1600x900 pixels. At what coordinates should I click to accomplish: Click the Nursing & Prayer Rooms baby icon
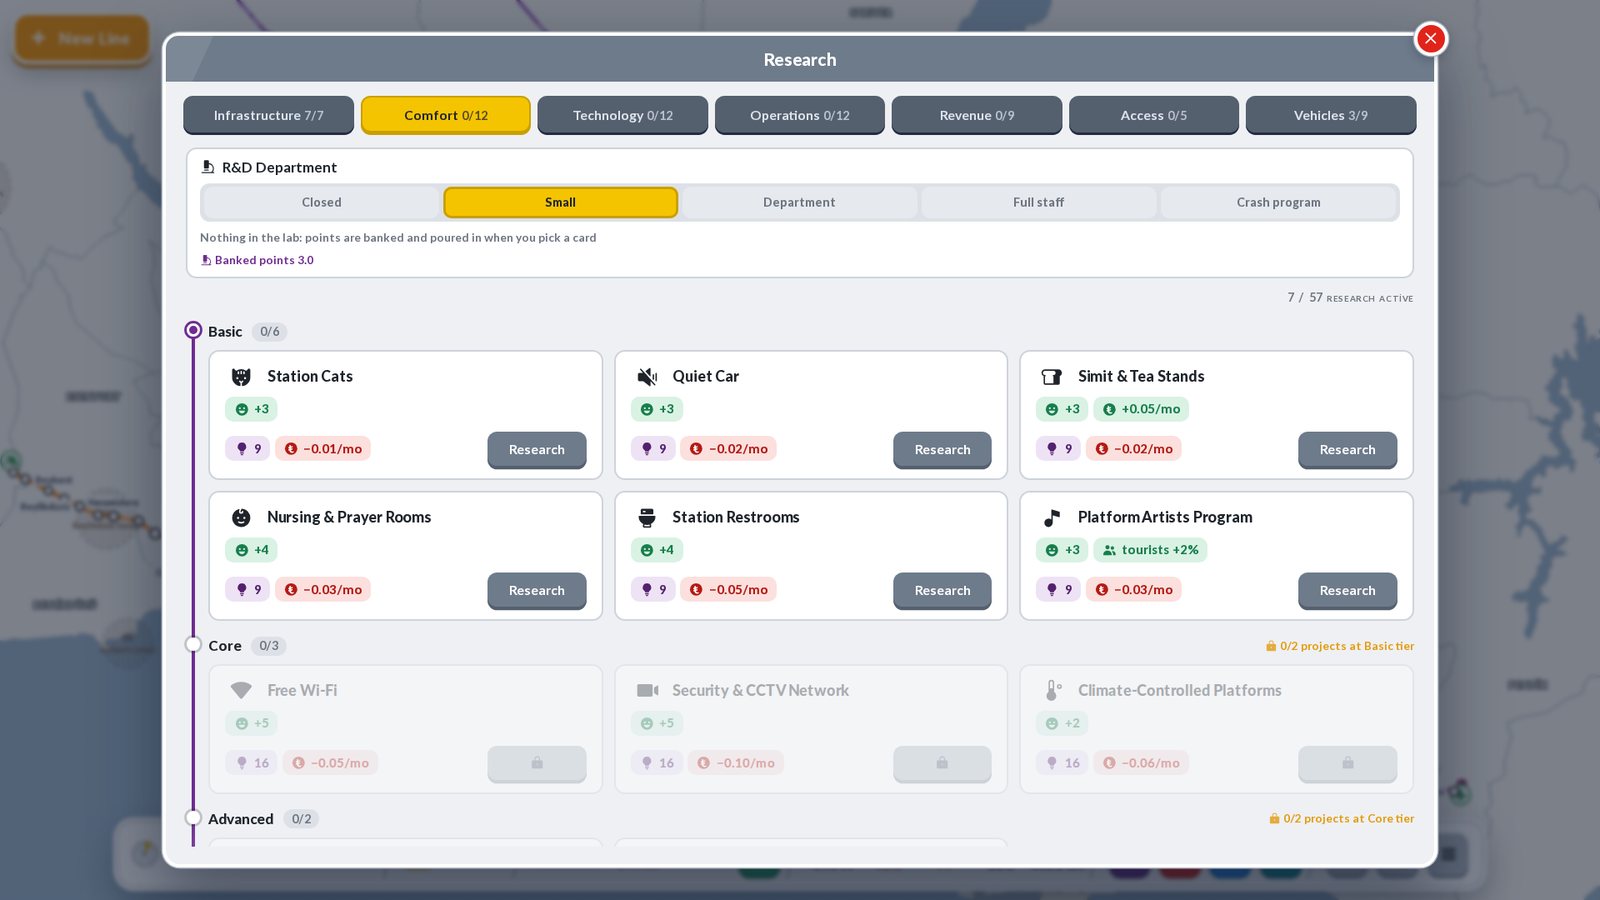pyautogui.click(x=241, y=518)
